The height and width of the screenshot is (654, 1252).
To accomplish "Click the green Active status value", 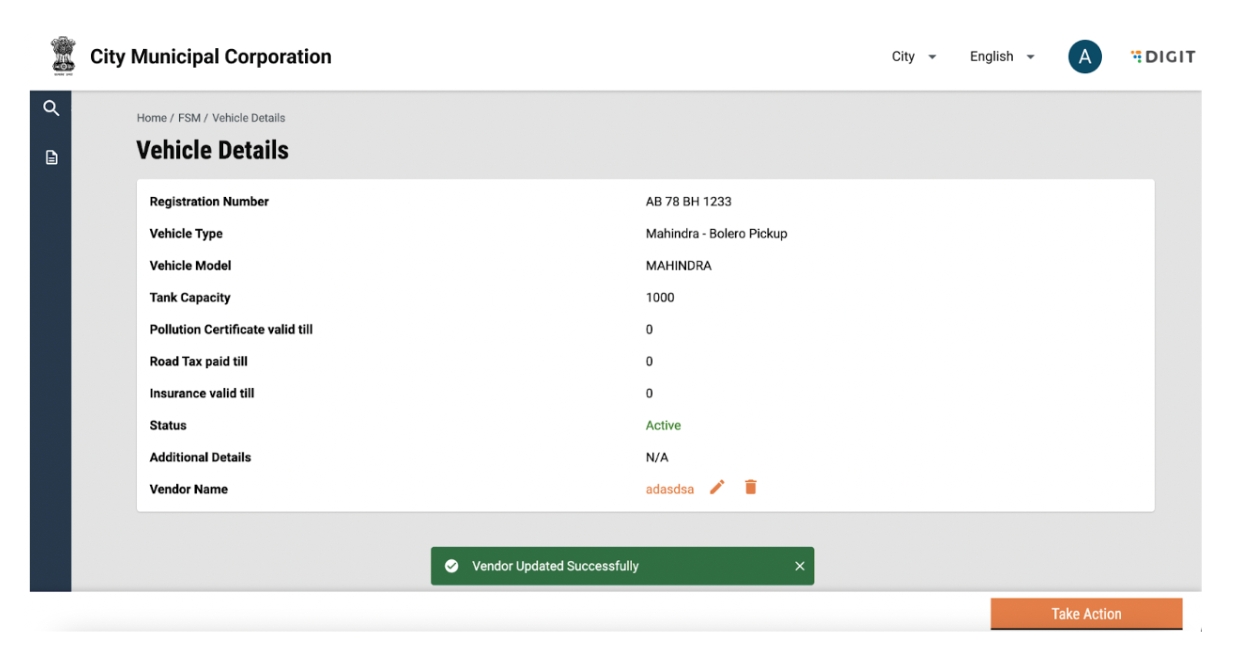I will click(x=663, y=425).
